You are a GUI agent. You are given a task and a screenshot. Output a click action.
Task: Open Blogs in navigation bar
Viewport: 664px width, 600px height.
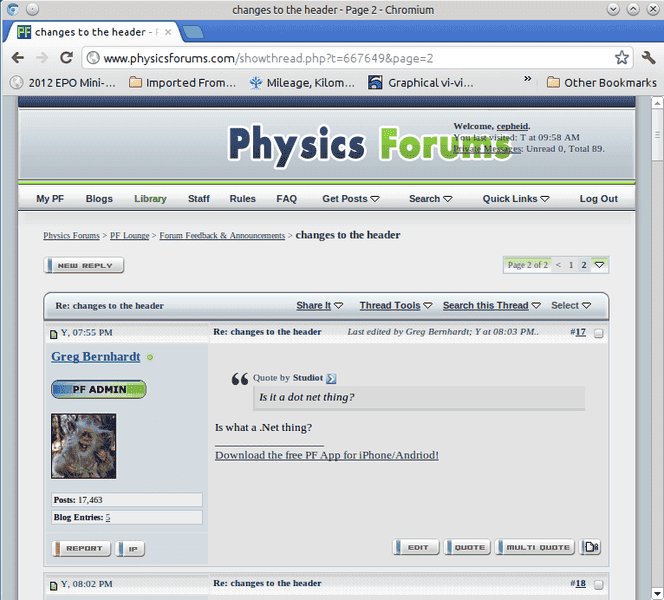99,199
